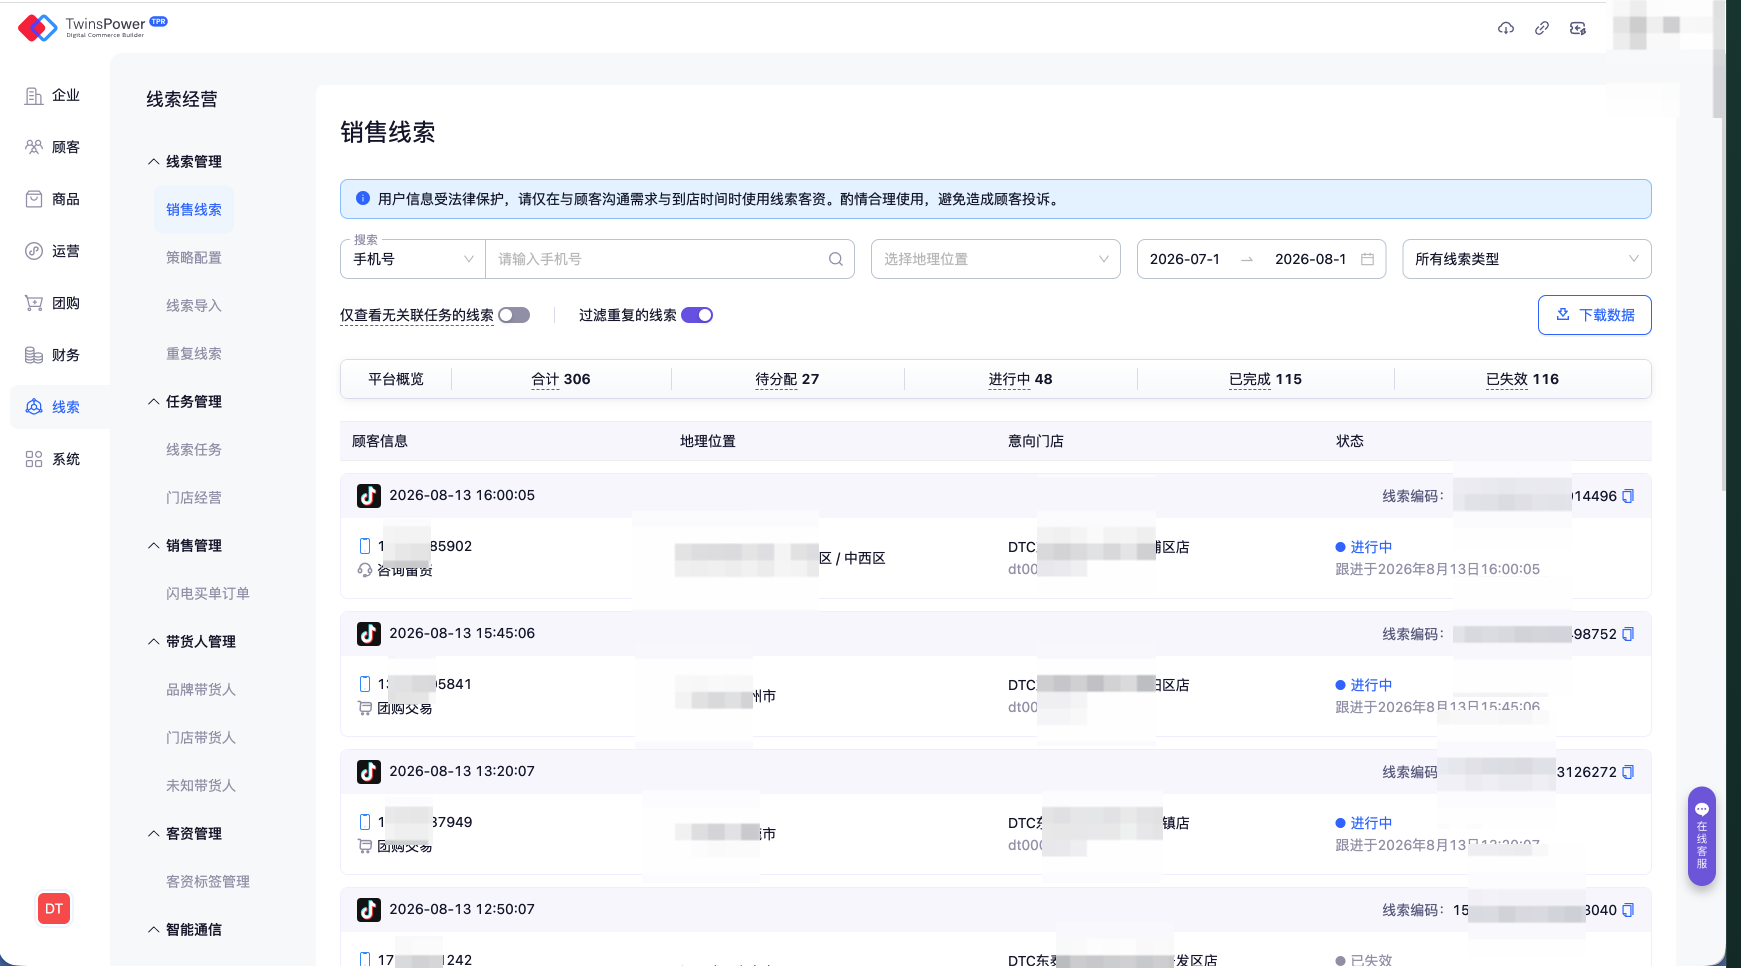Collapse the 智能通信 menu group

click(x=185, y=930)
